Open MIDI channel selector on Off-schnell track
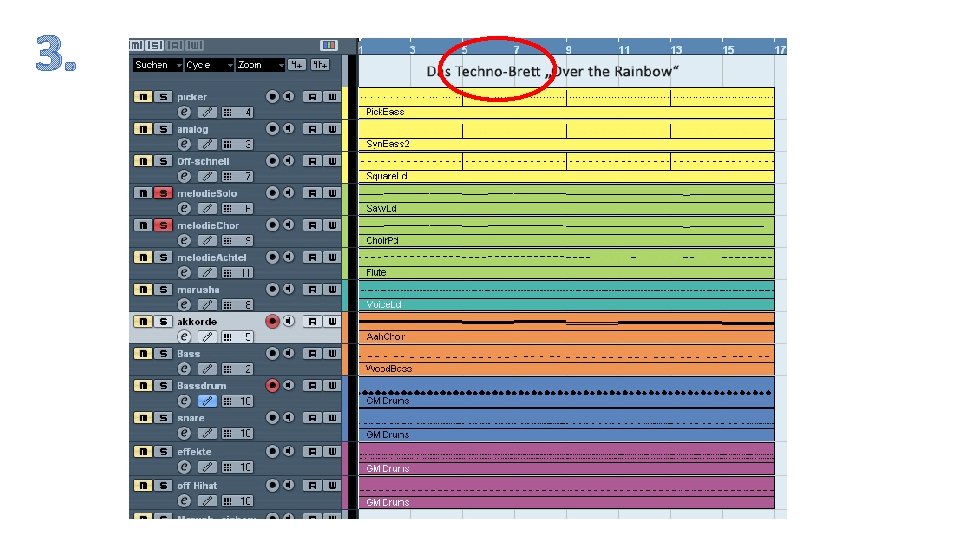 pyautogui.click(x=237, y=176)
